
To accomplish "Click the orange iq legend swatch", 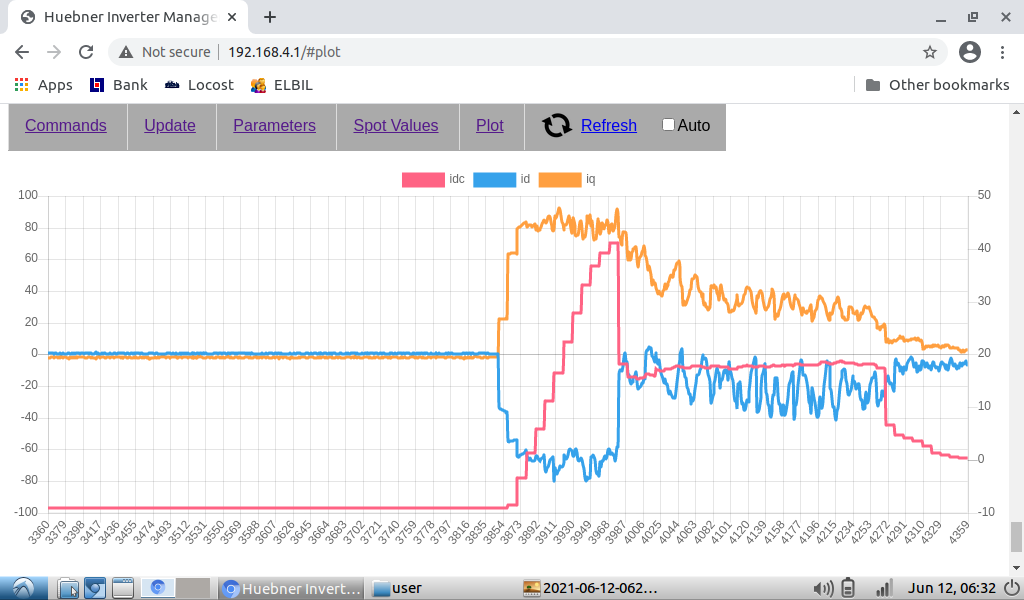I will pyautogui.click(x=560, y=180).
